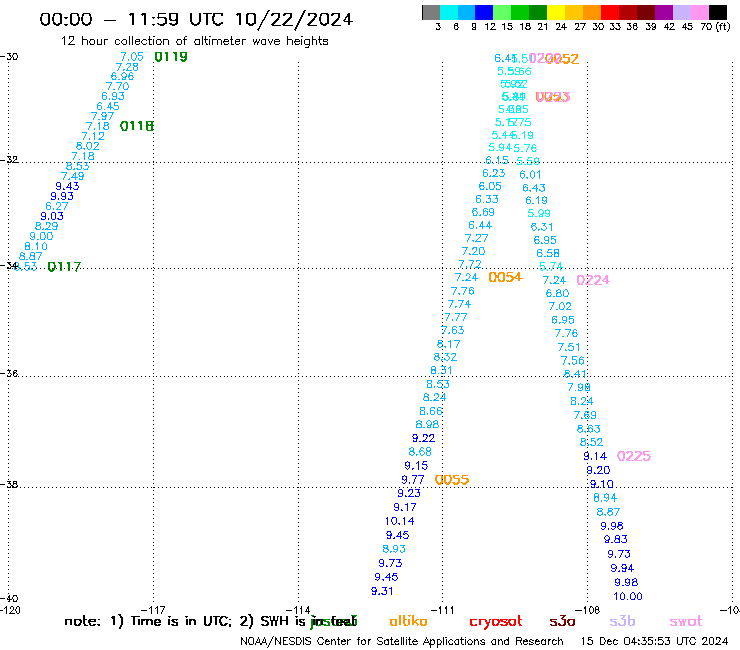Click the pink time label '0225'

point(634,456)
